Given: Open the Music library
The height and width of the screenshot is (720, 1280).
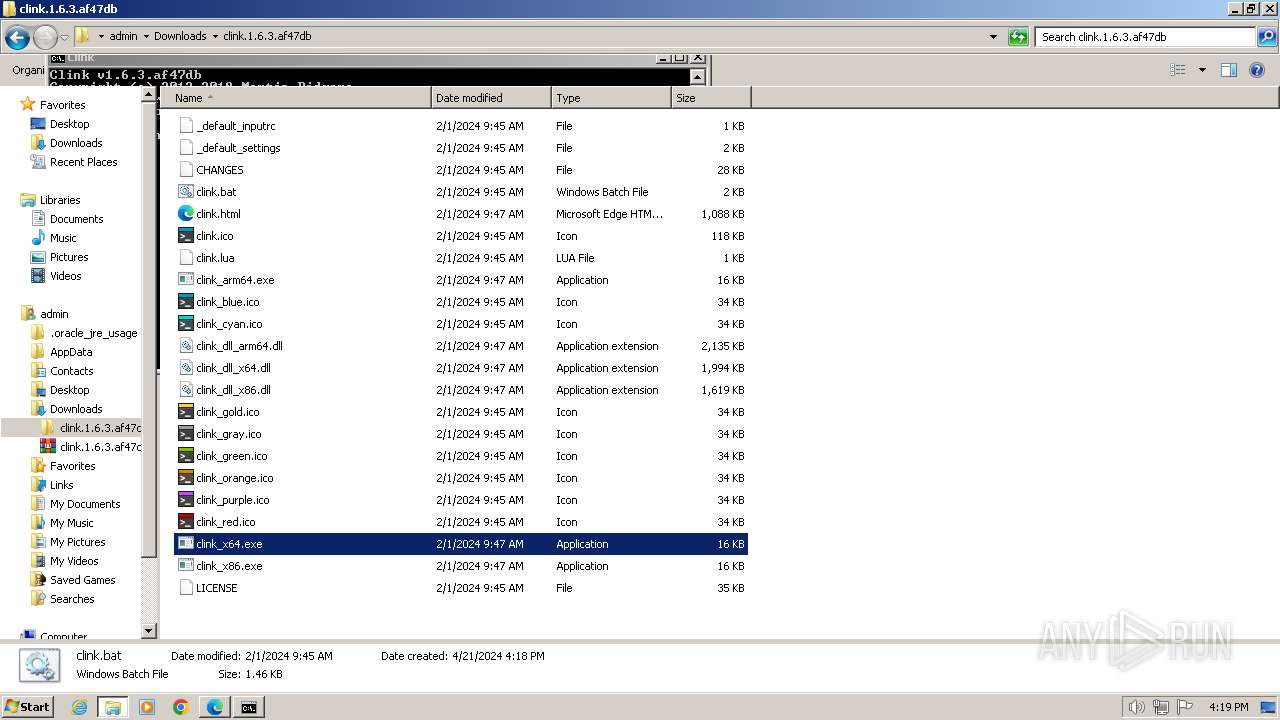Looking at the screenshot, I should pos(63,238).
